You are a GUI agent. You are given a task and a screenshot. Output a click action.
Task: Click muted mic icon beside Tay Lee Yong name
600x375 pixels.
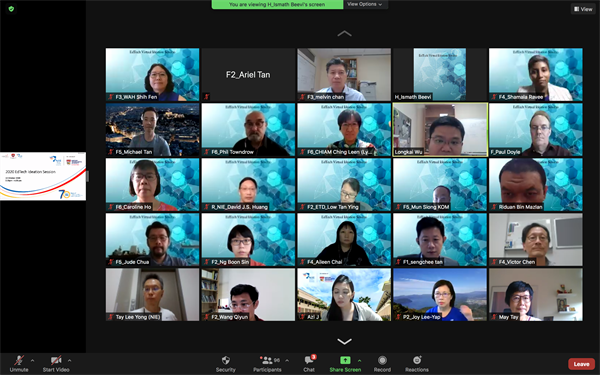(x=111, y=317)
